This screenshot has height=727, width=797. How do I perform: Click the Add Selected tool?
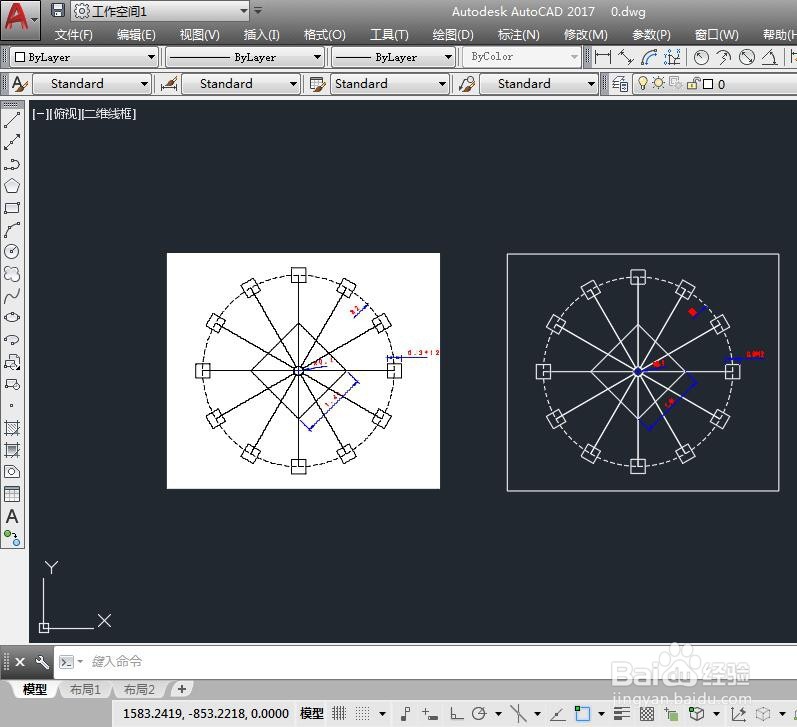(x=12, y=538)
